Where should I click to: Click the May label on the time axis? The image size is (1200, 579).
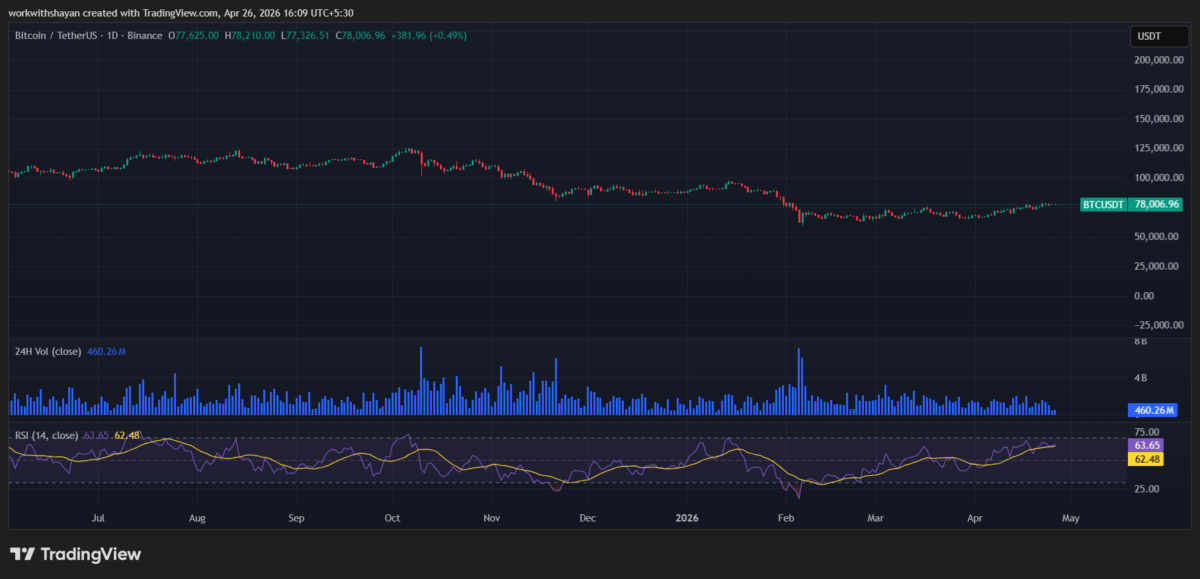1070,519
